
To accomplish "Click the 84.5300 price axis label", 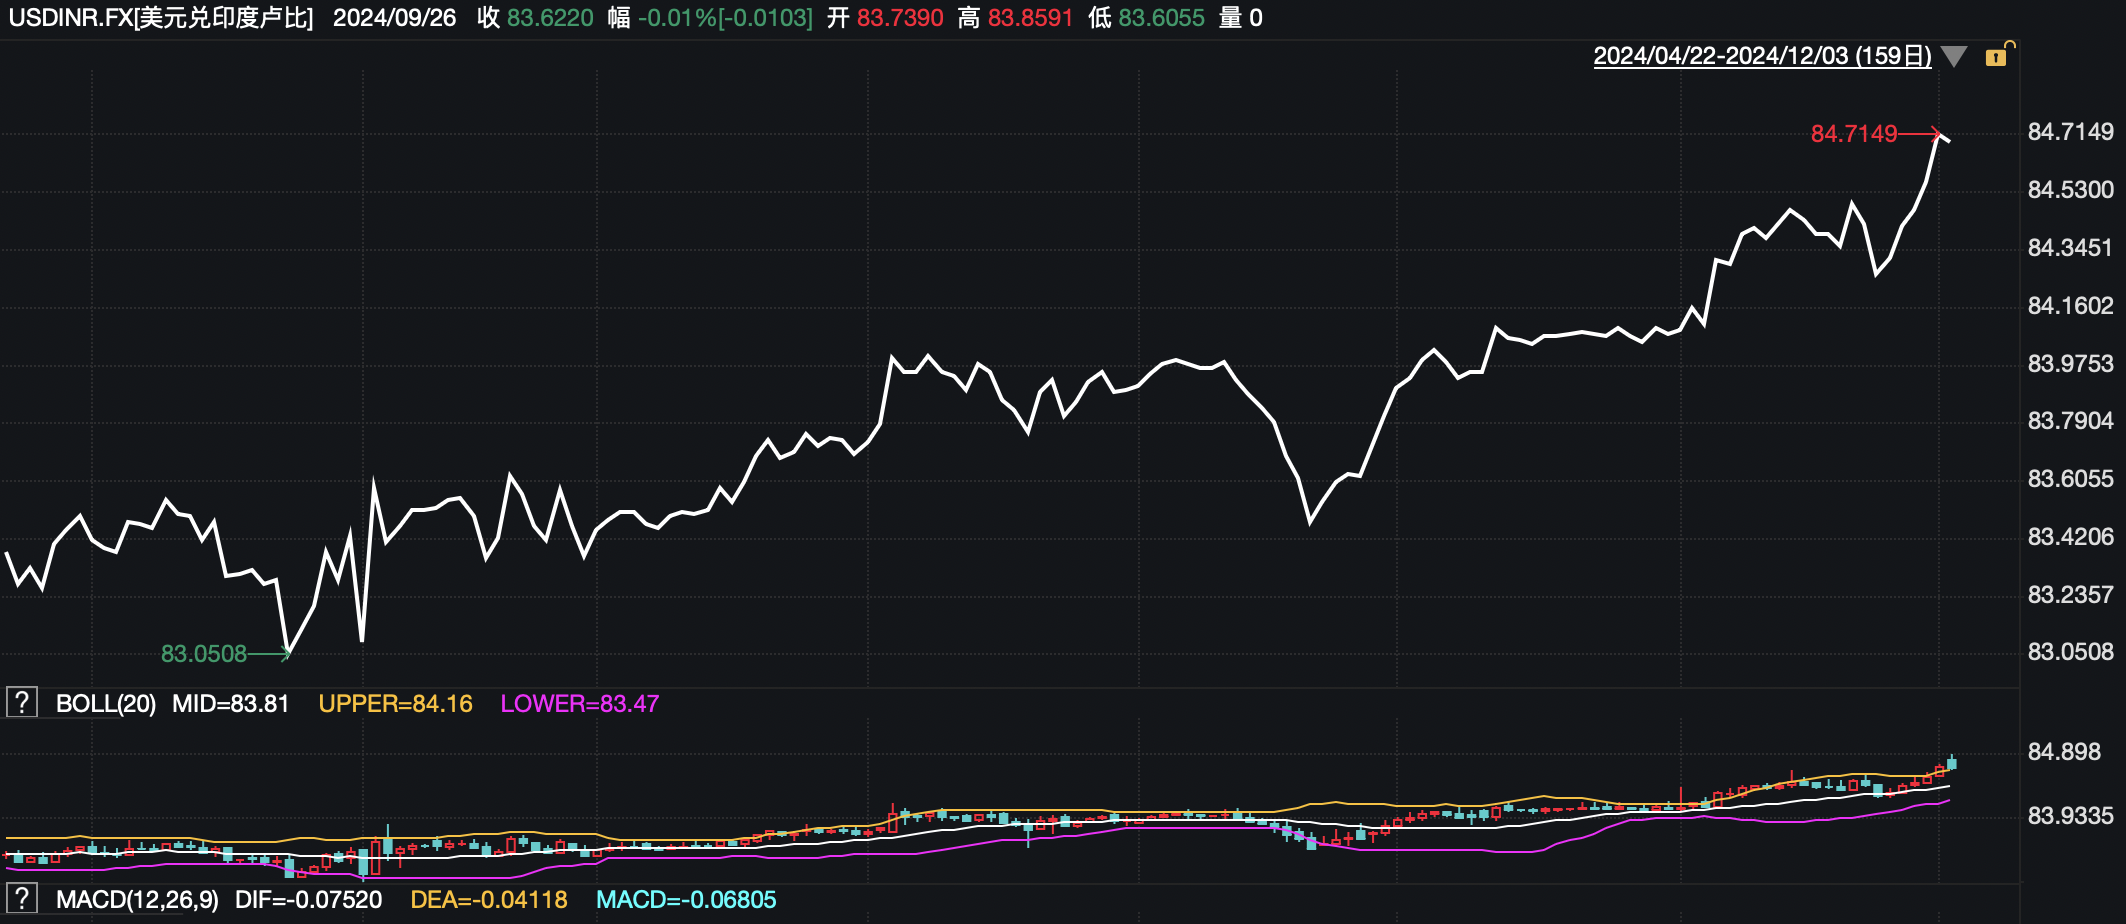I will point(2070,190).
